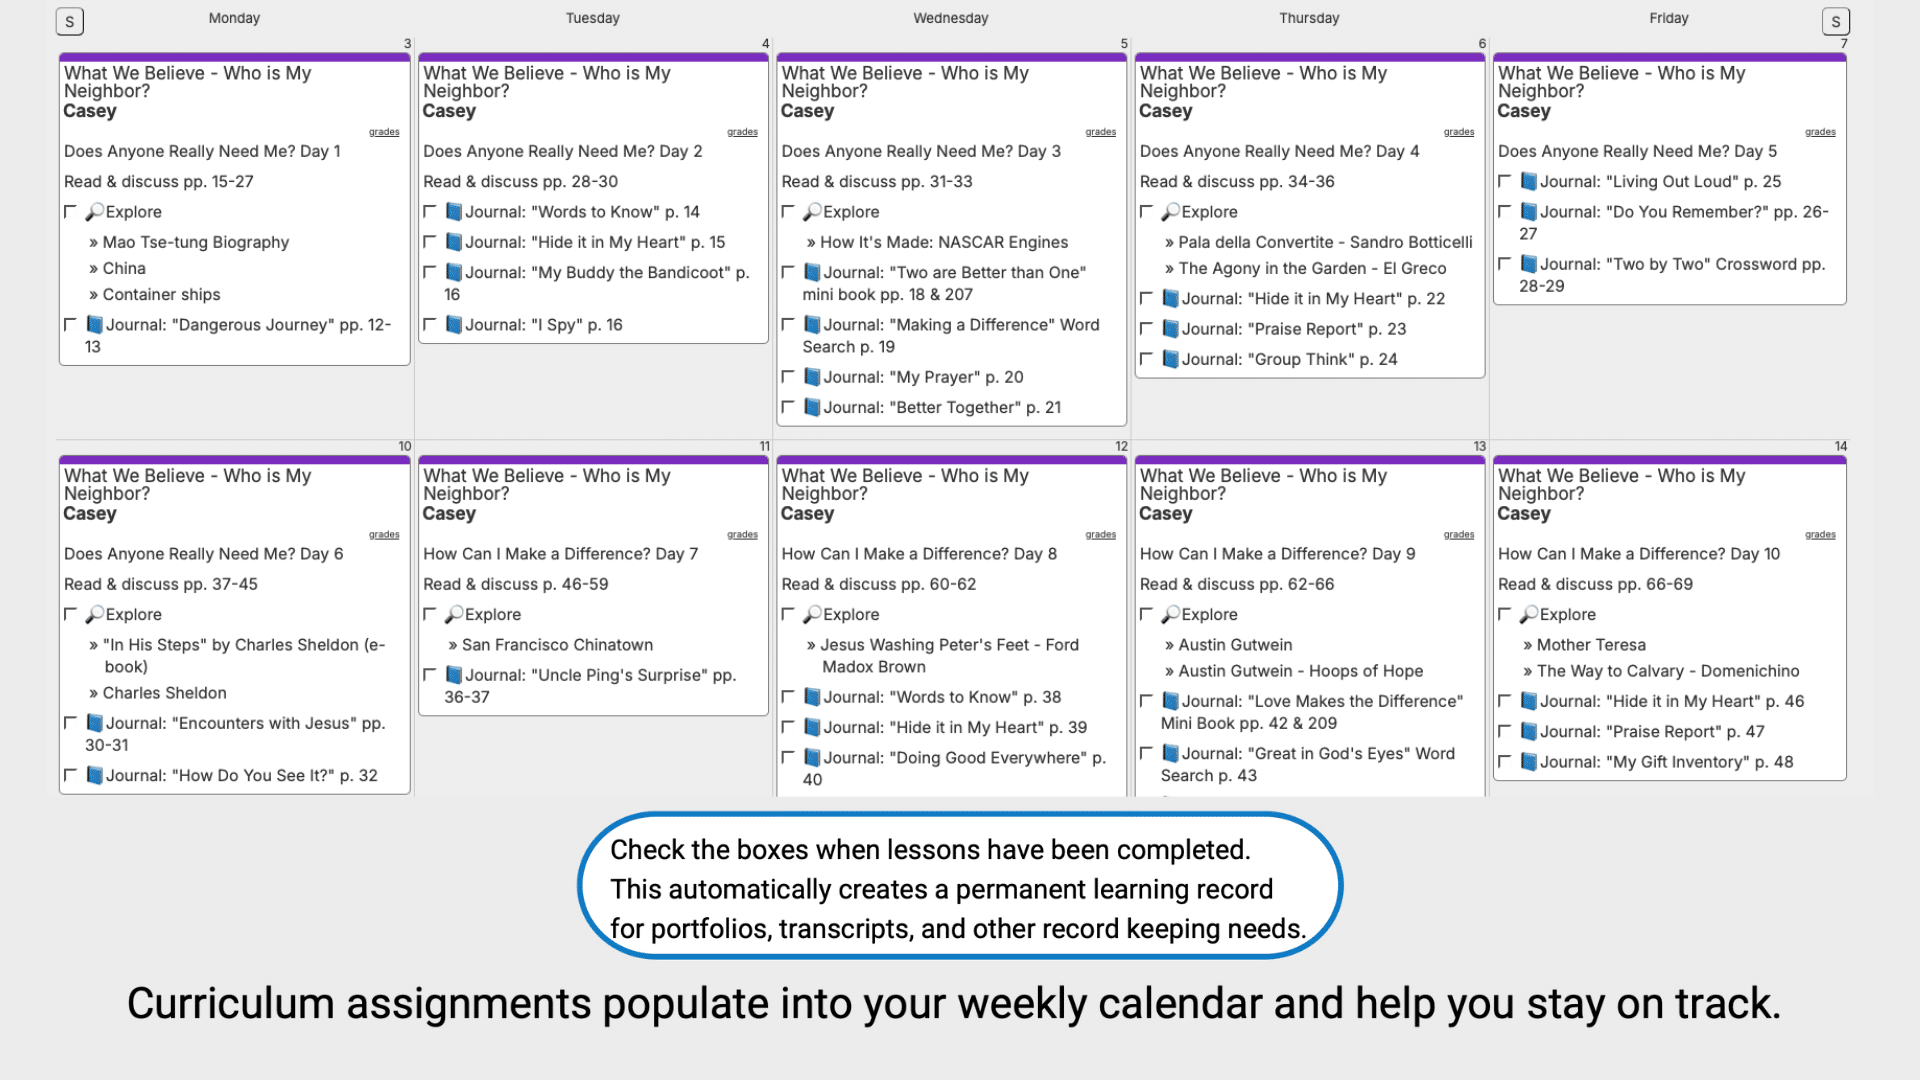Click 'How It's Made: NASCAR Engines' link
The width and height of the screenshot is (1920, 1080).
point(943,241)
